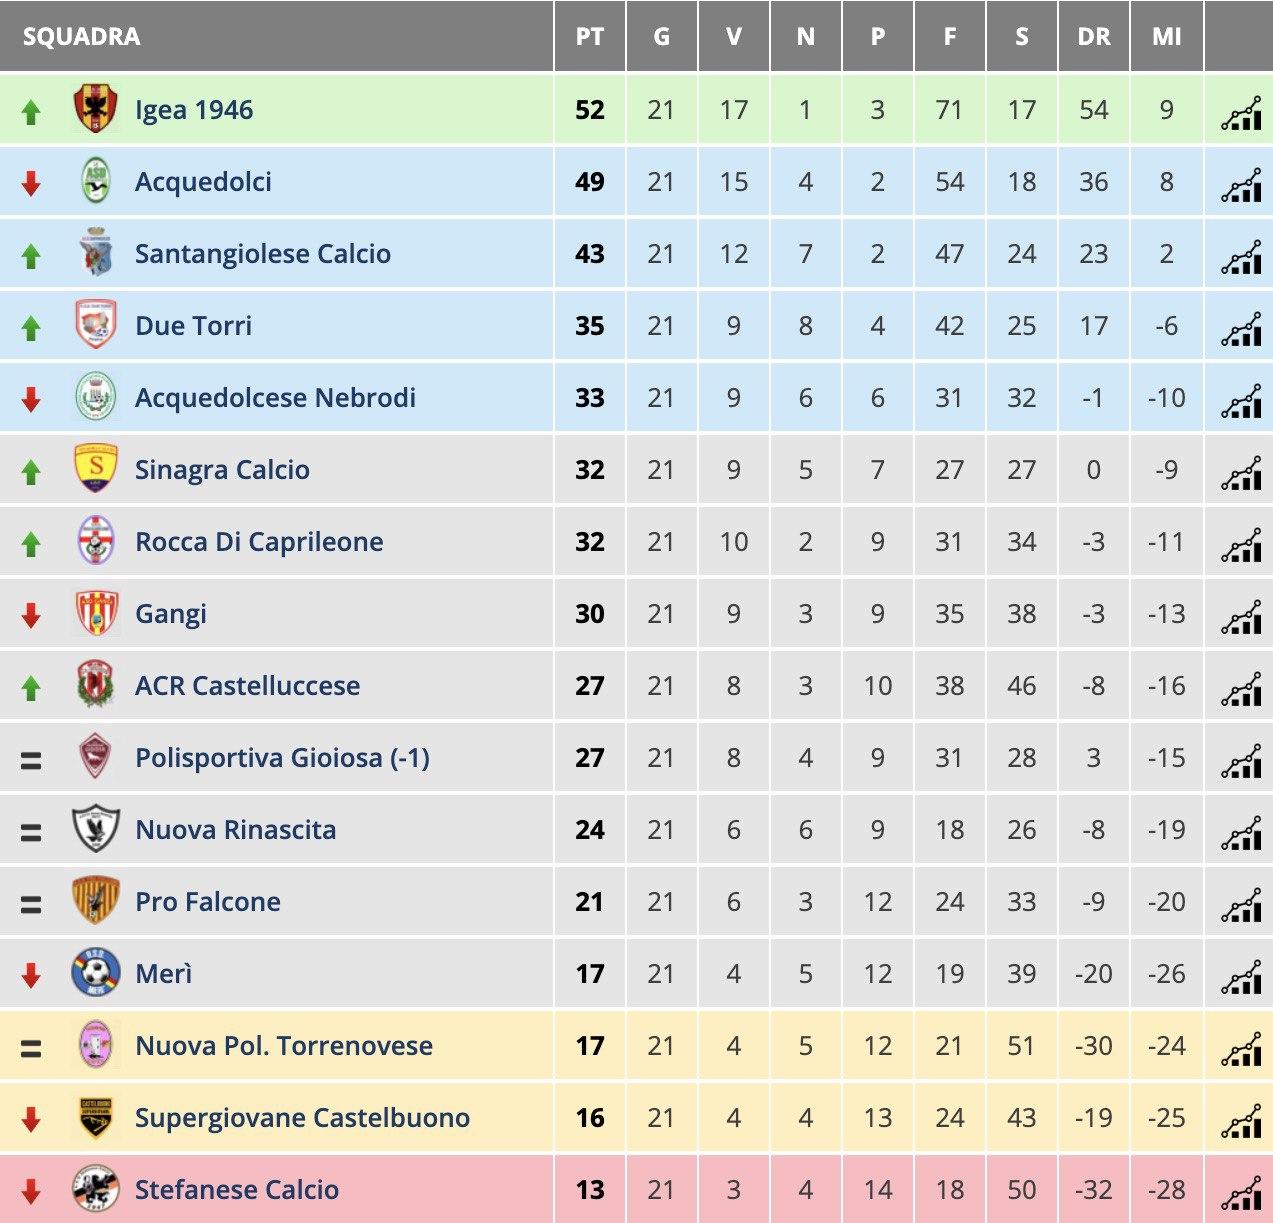Sort table by DR column header
The height and width of the screenshot is (1223, 1273).
pyautogui.click(x=1094, y=37)
